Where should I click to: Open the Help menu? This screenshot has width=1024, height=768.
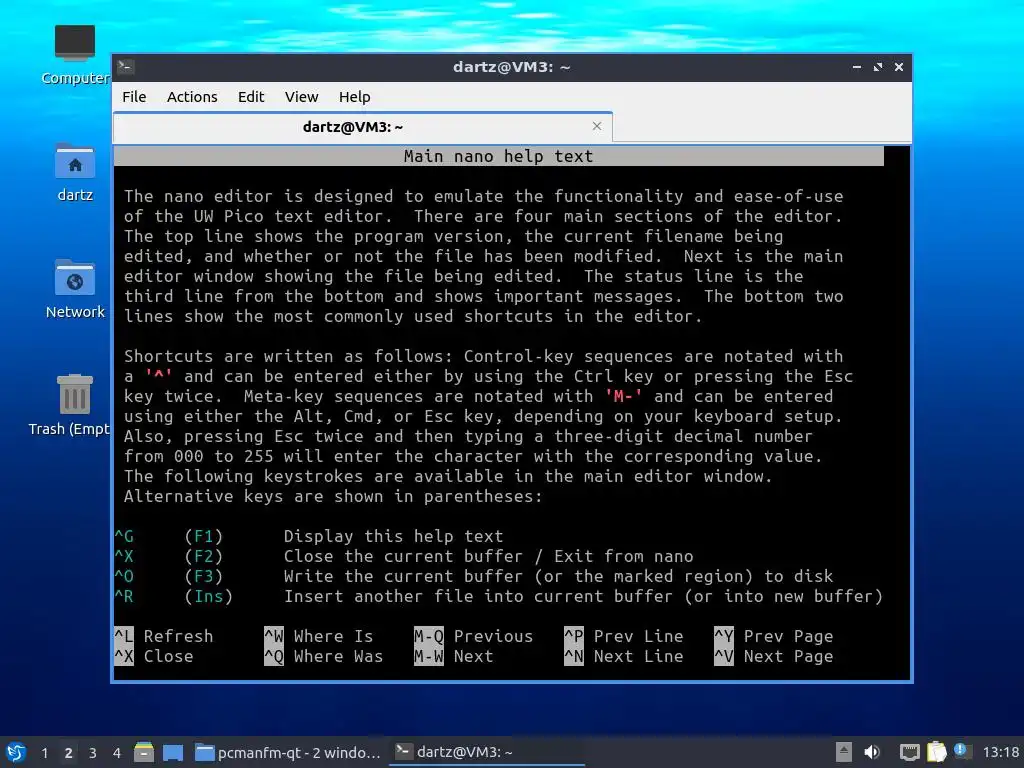(x=355, y=97)
